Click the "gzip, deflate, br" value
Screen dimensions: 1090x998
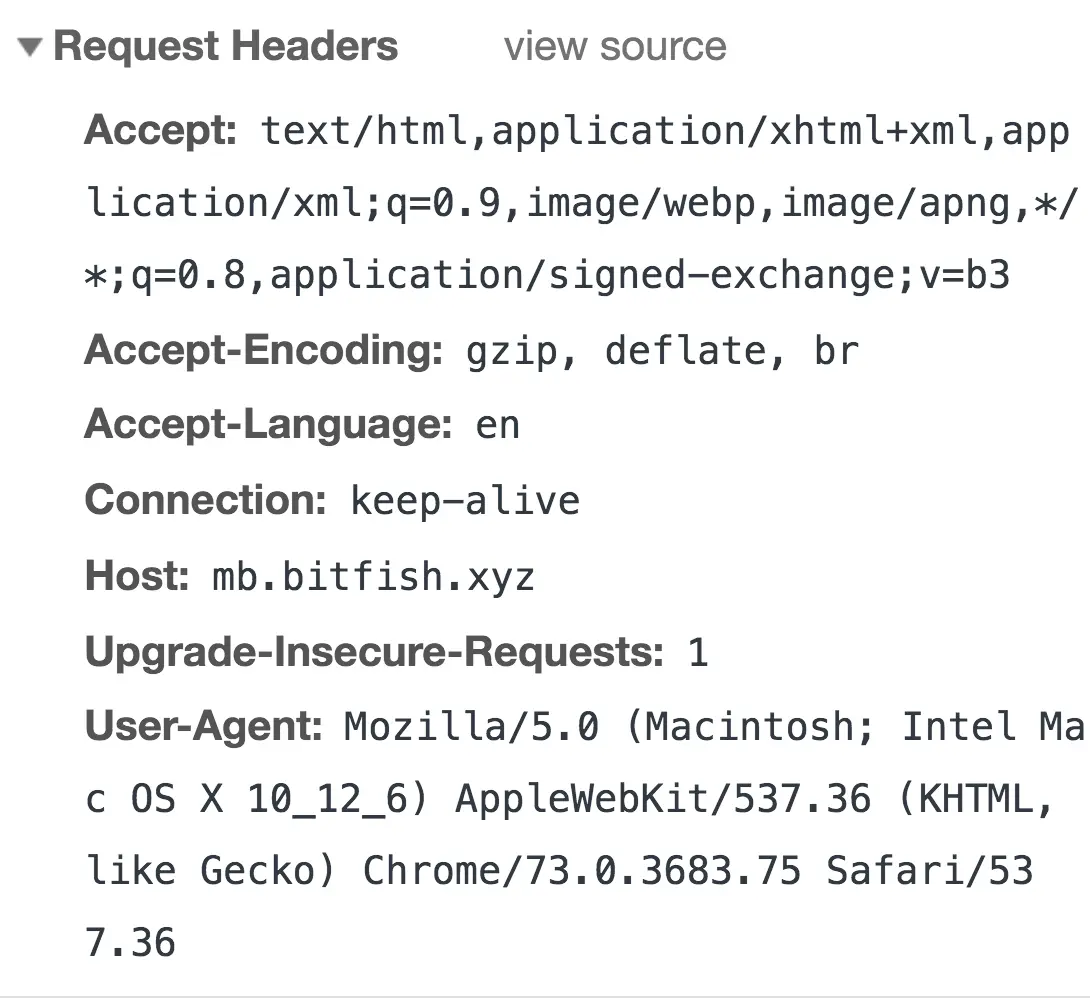(662, 351)
